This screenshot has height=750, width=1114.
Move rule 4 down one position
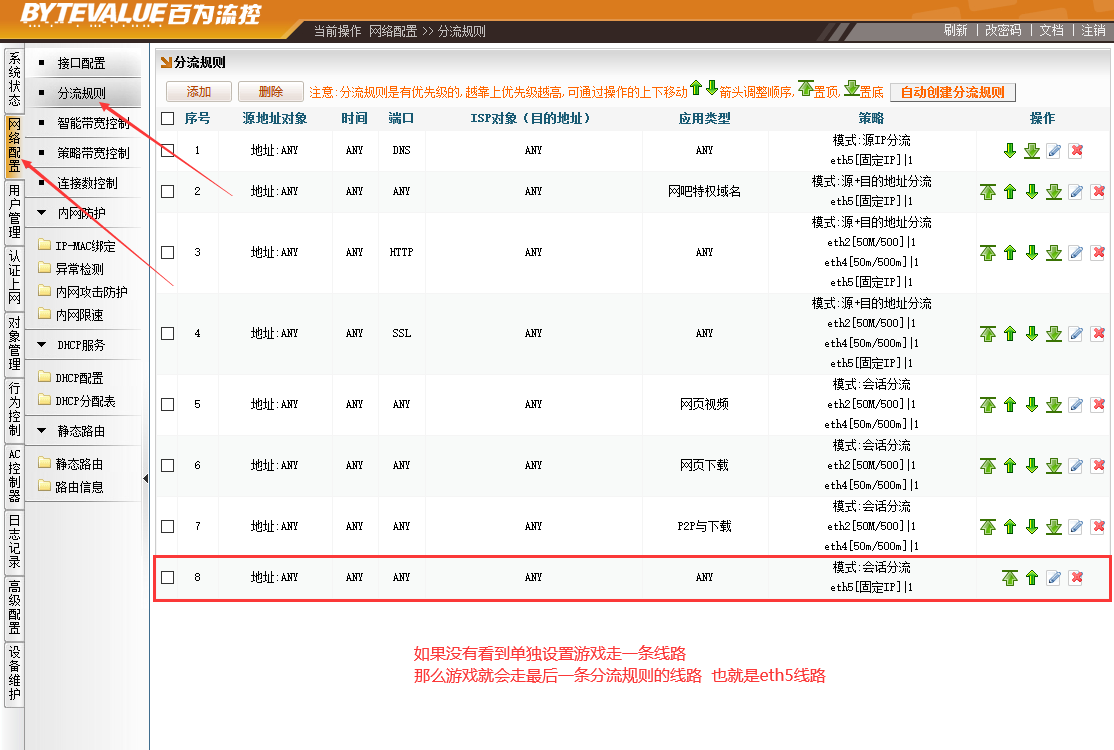tap(1032, 334)
